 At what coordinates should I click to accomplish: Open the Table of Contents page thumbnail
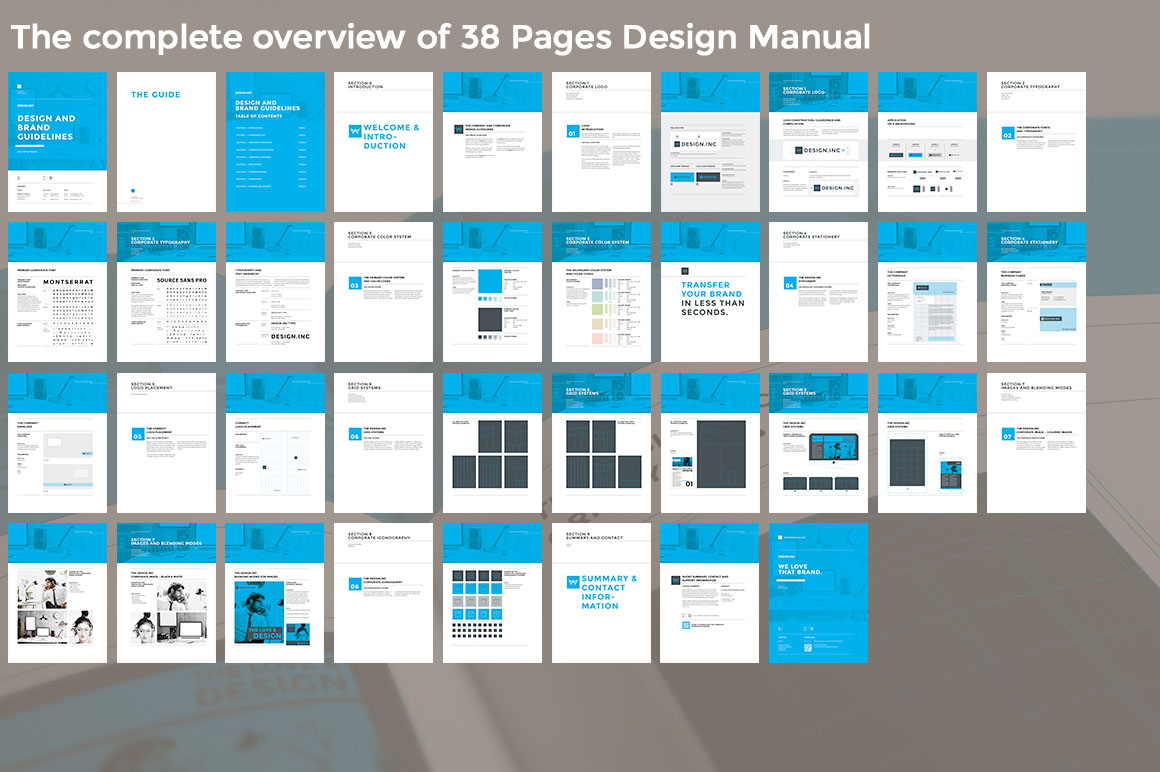coord(275,141)
